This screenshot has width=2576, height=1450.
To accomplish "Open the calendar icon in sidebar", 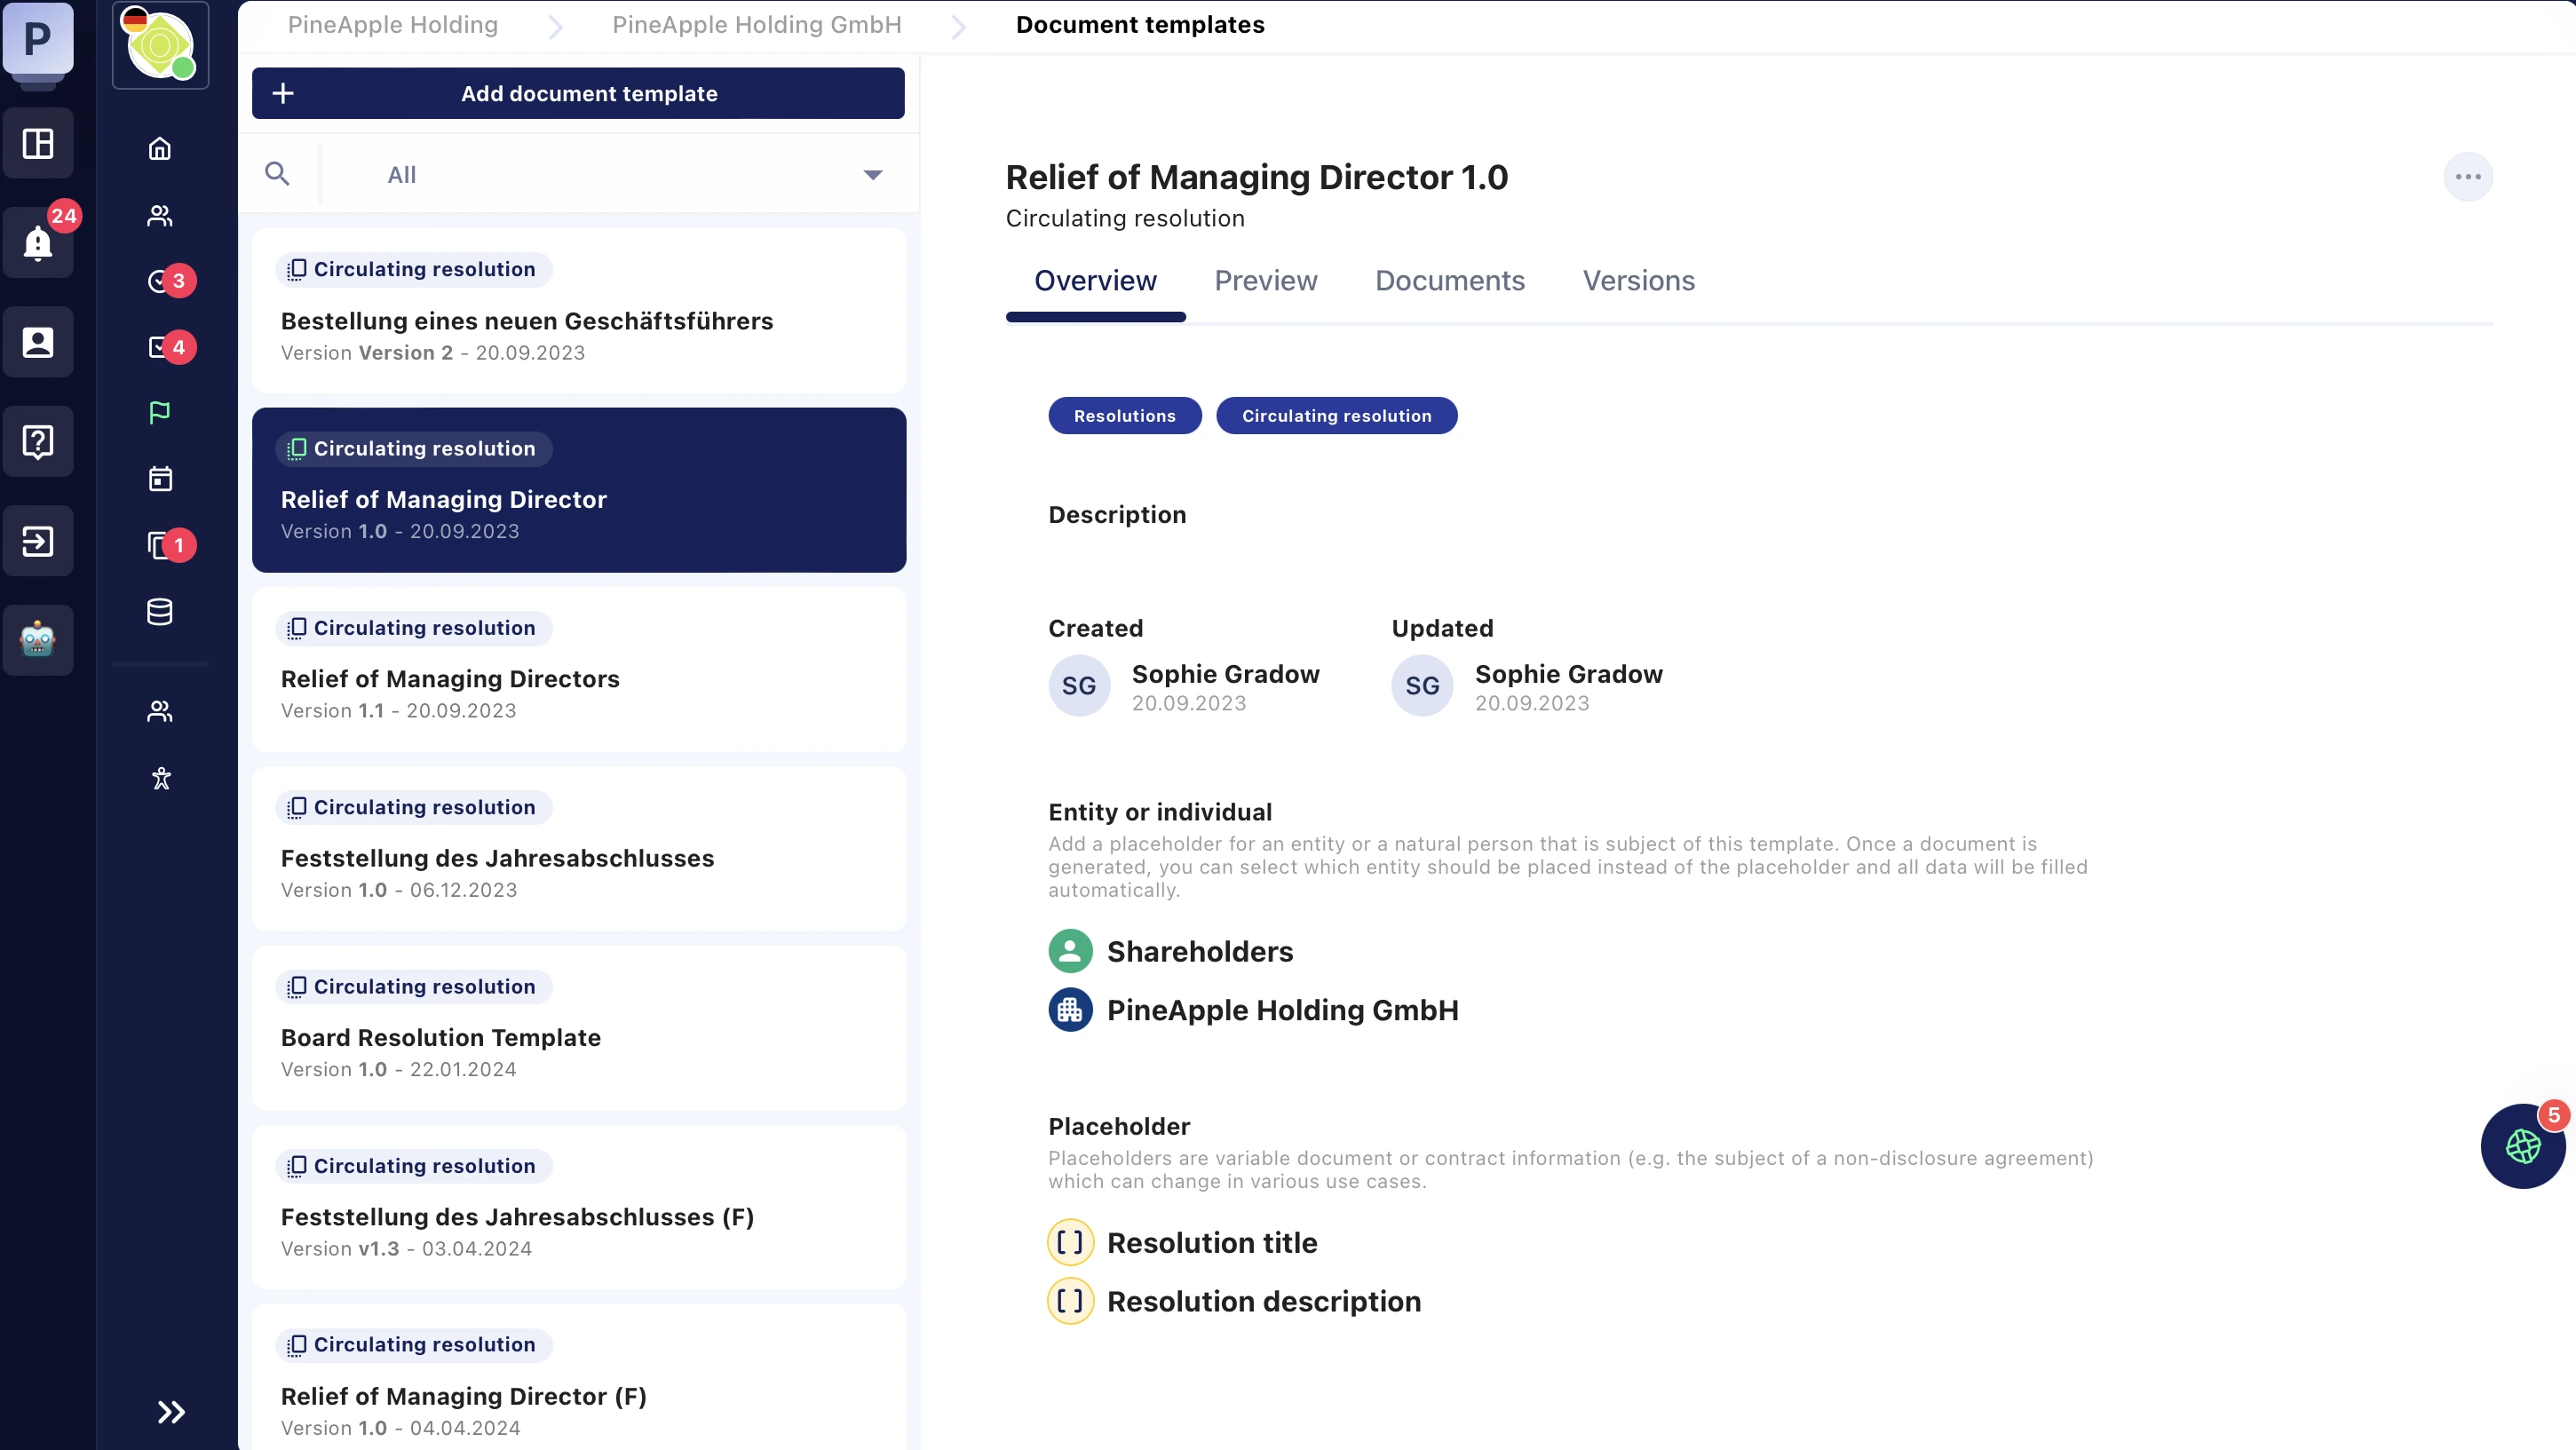I will click(160, 479).
